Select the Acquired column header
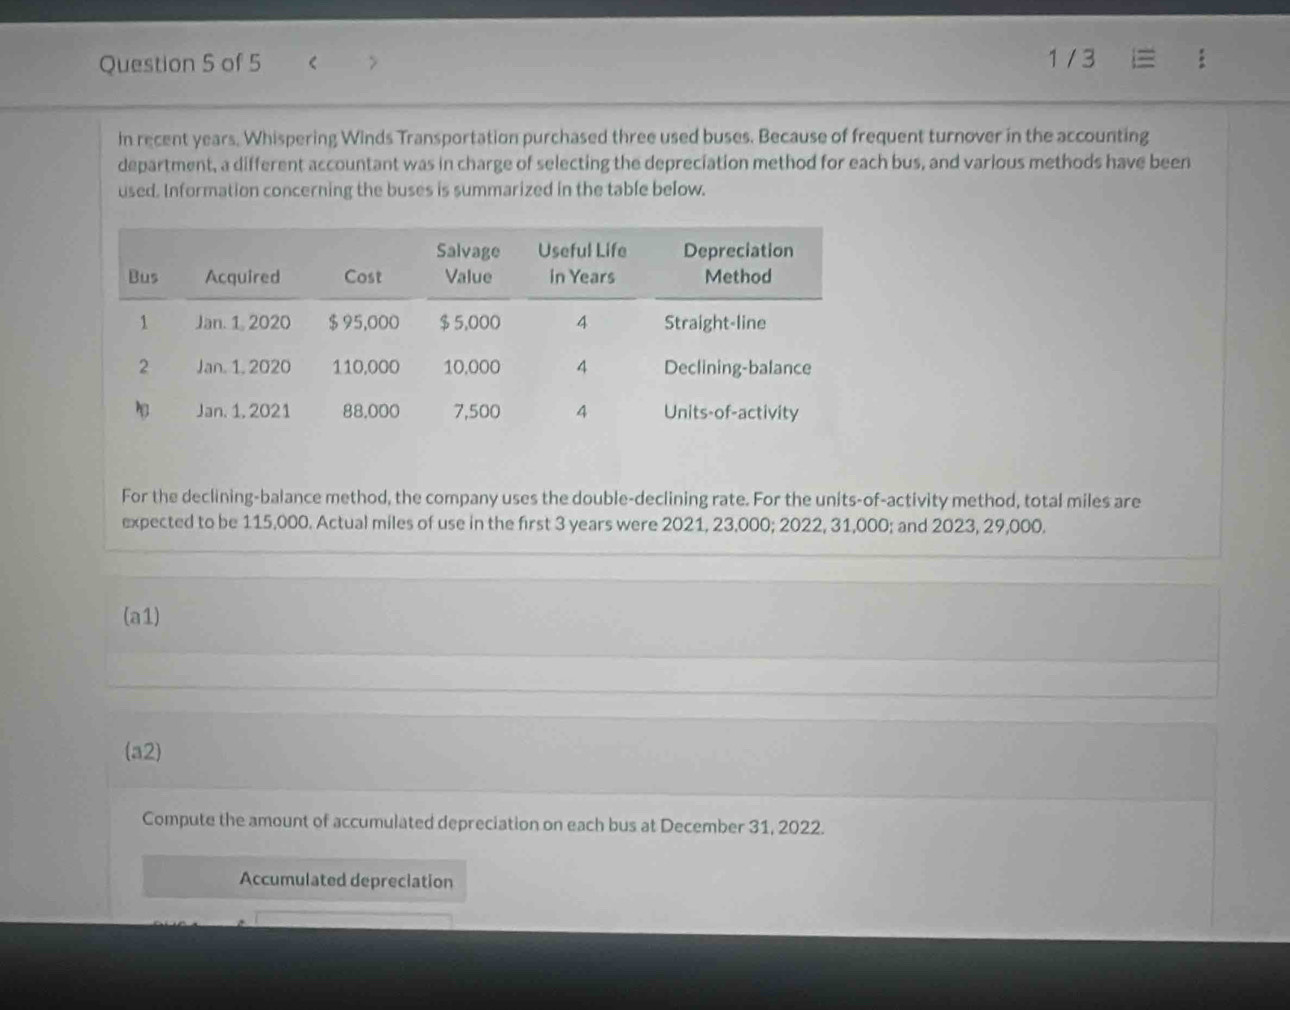Viewport: 1290px width, 1010px height. [242, 277]
